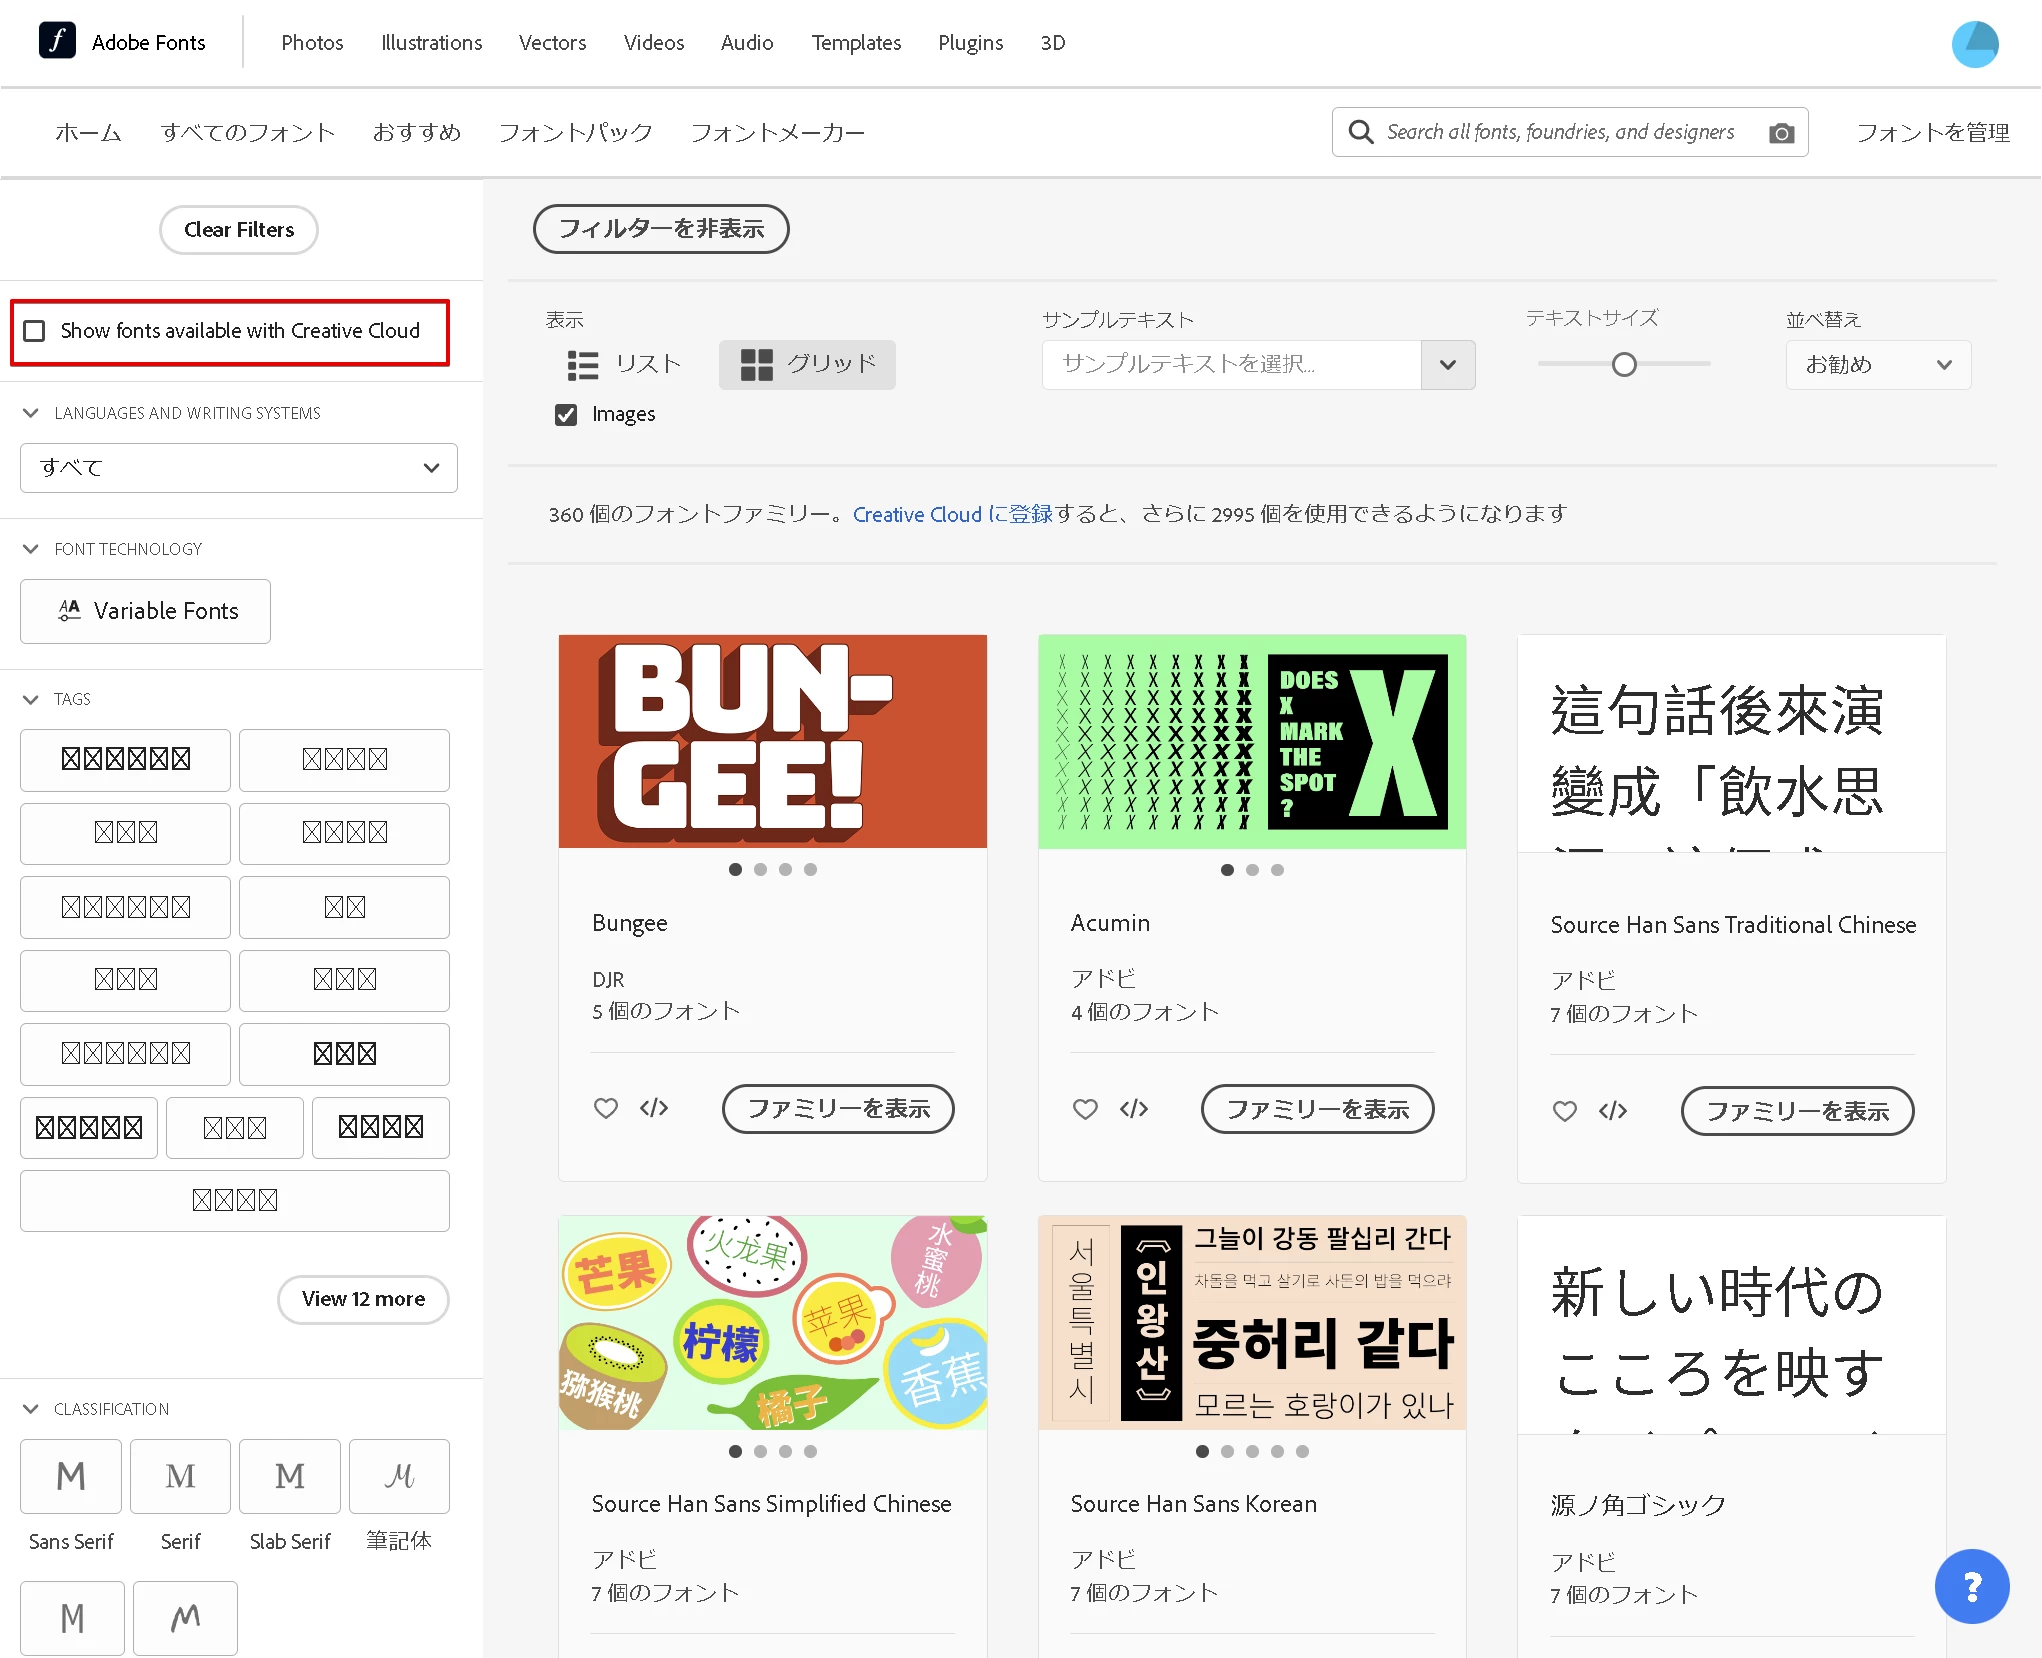This screenshot has width=2042, height=1658.
Task: Open visual search camera icon
Action: (x=1781, y=133)
